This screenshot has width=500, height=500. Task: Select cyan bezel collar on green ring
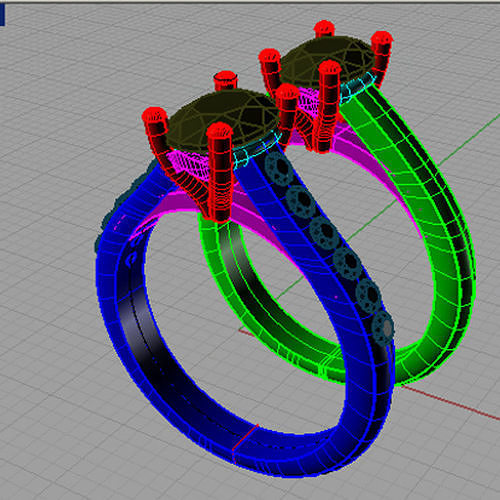[x=358, y=85]
